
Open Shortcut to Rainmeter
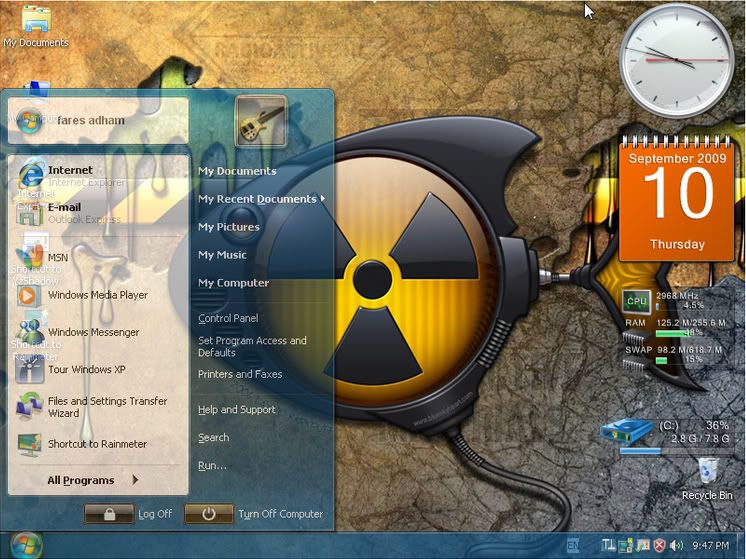tap(98, 444)
